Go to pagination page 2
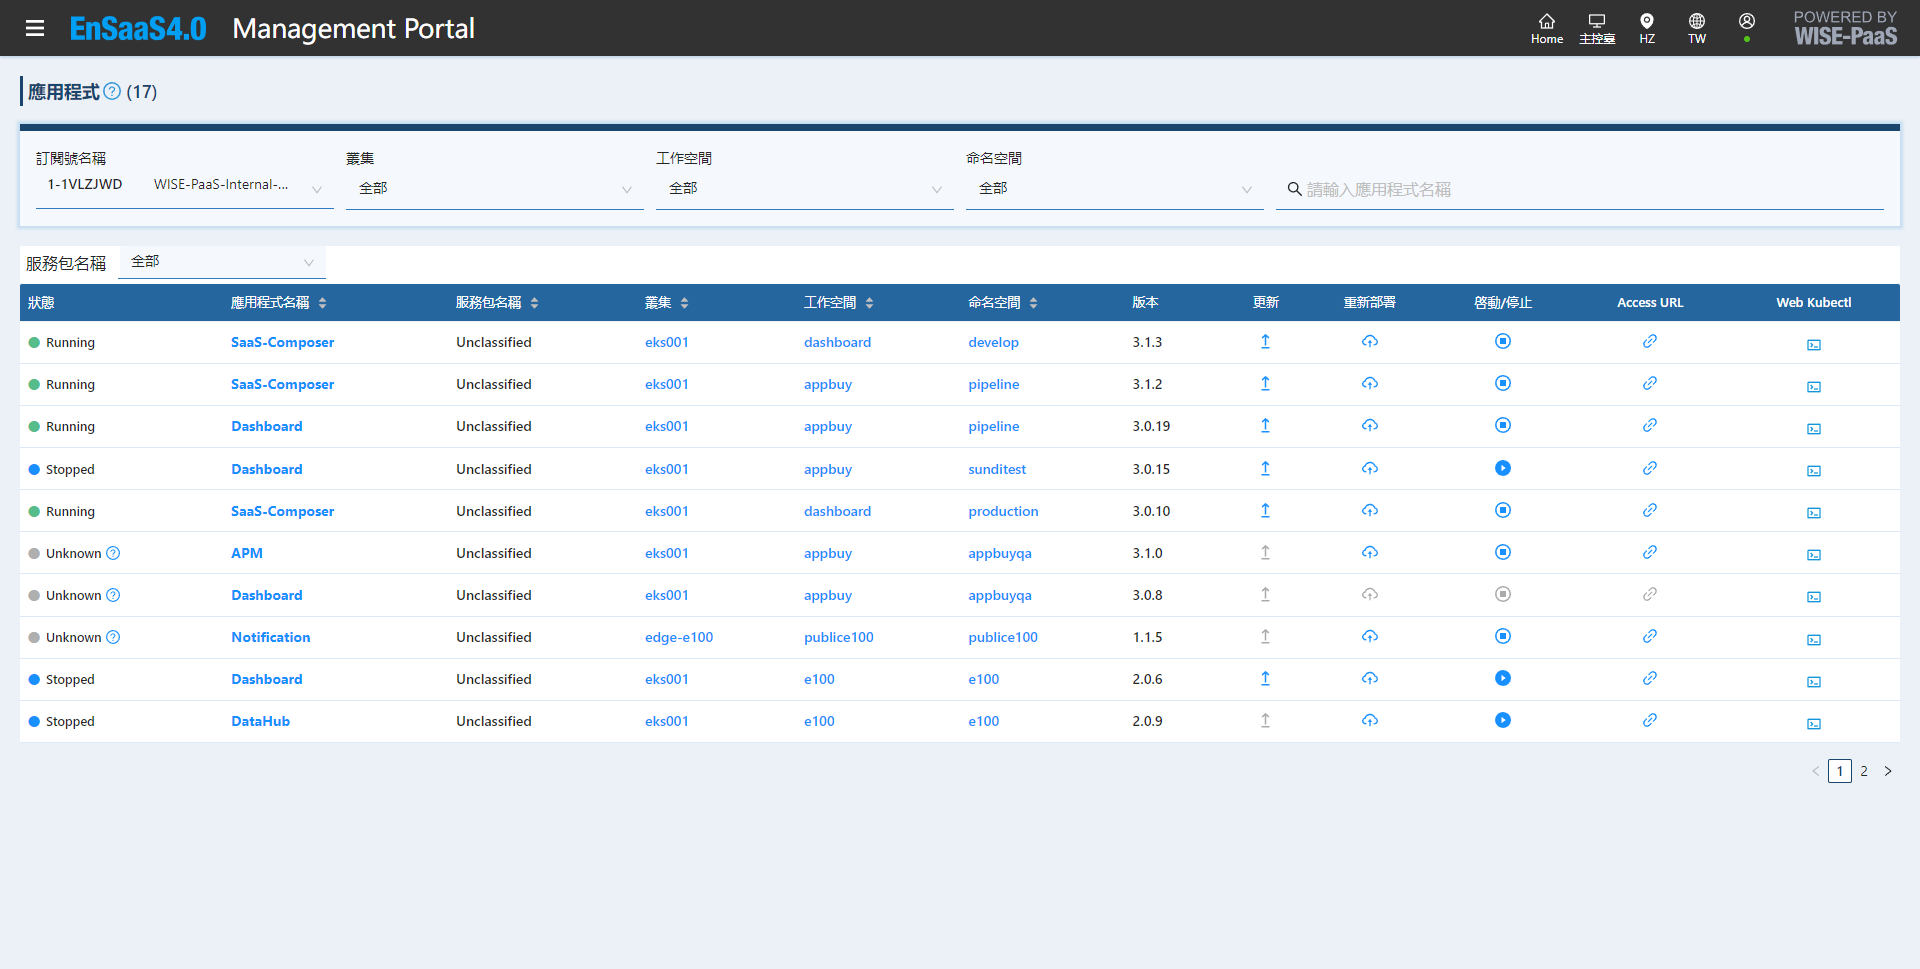 [1864, 771]
